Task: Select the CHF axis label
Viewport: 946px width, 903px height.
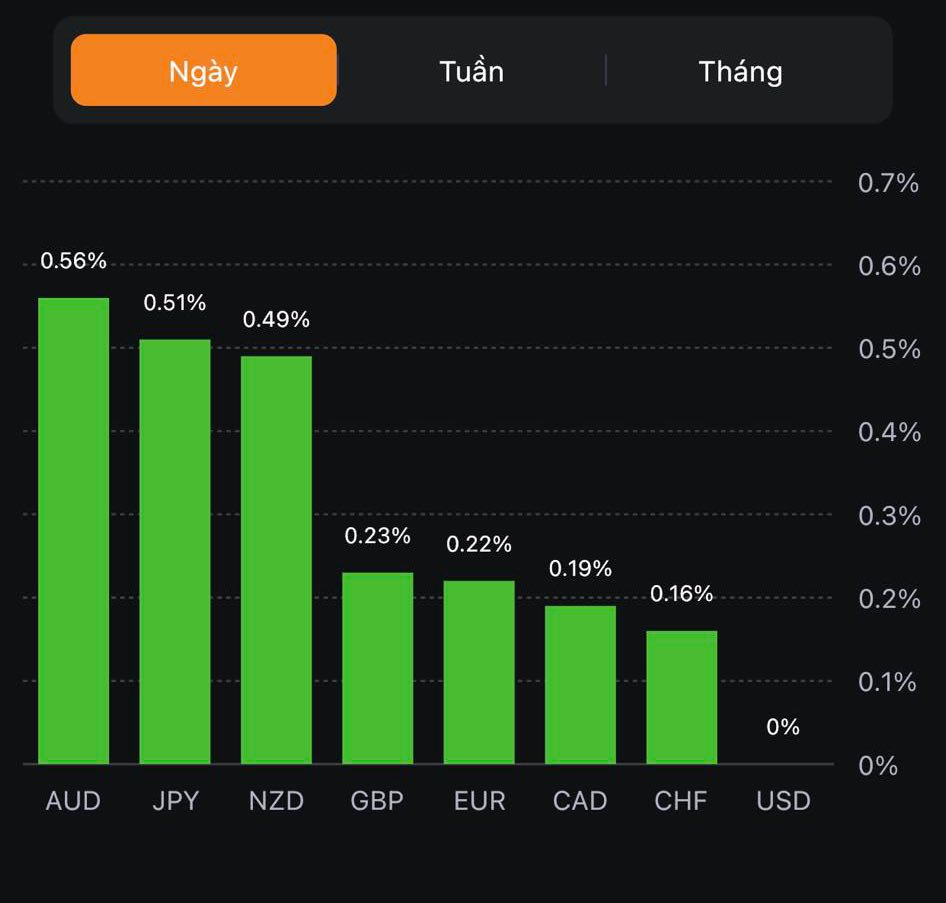Action: coord(681,801)
